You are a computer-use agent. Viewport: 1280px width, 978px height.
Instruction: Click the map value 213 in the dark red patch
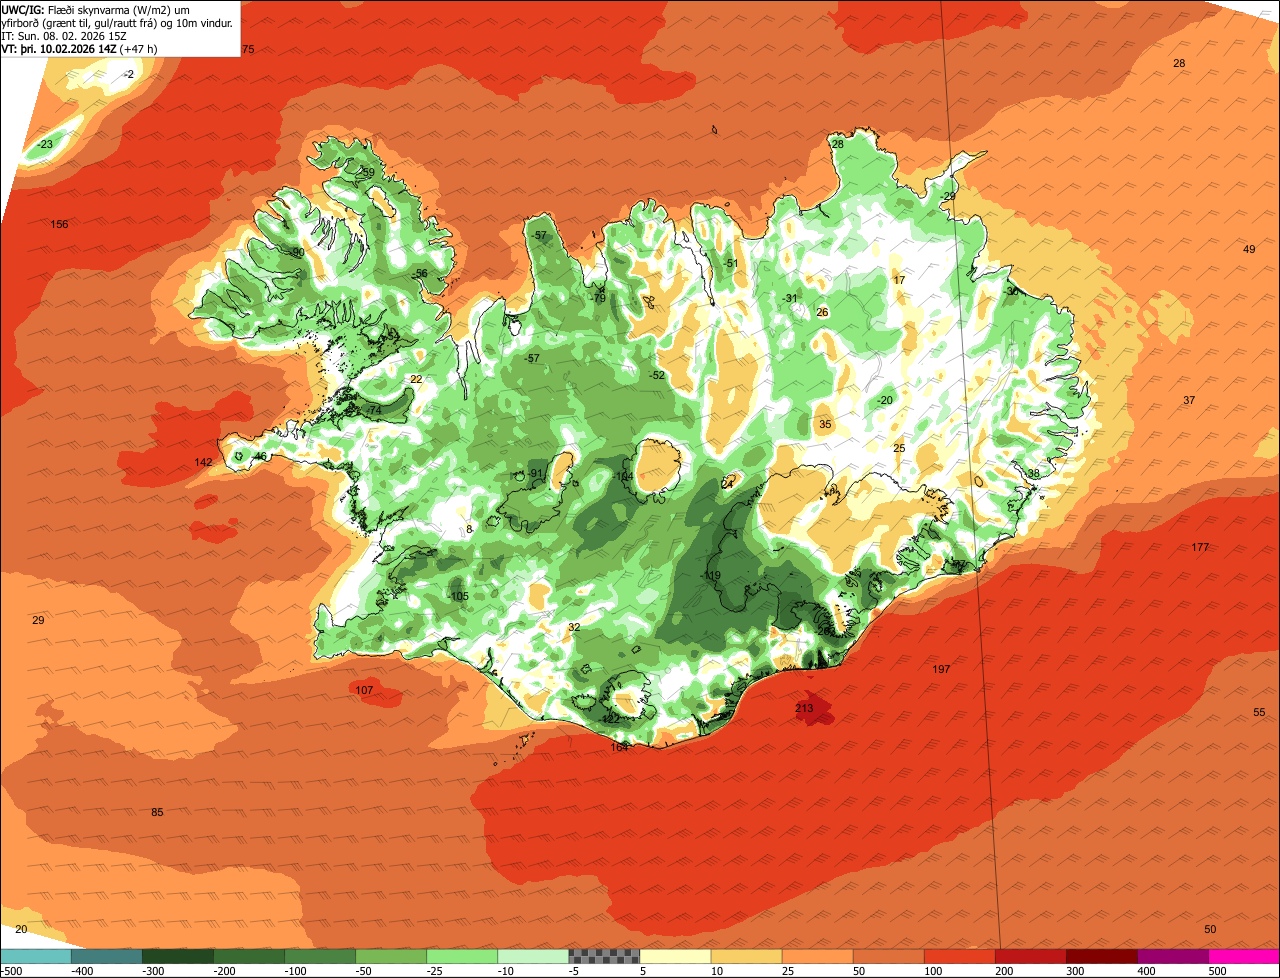point(804,708)
